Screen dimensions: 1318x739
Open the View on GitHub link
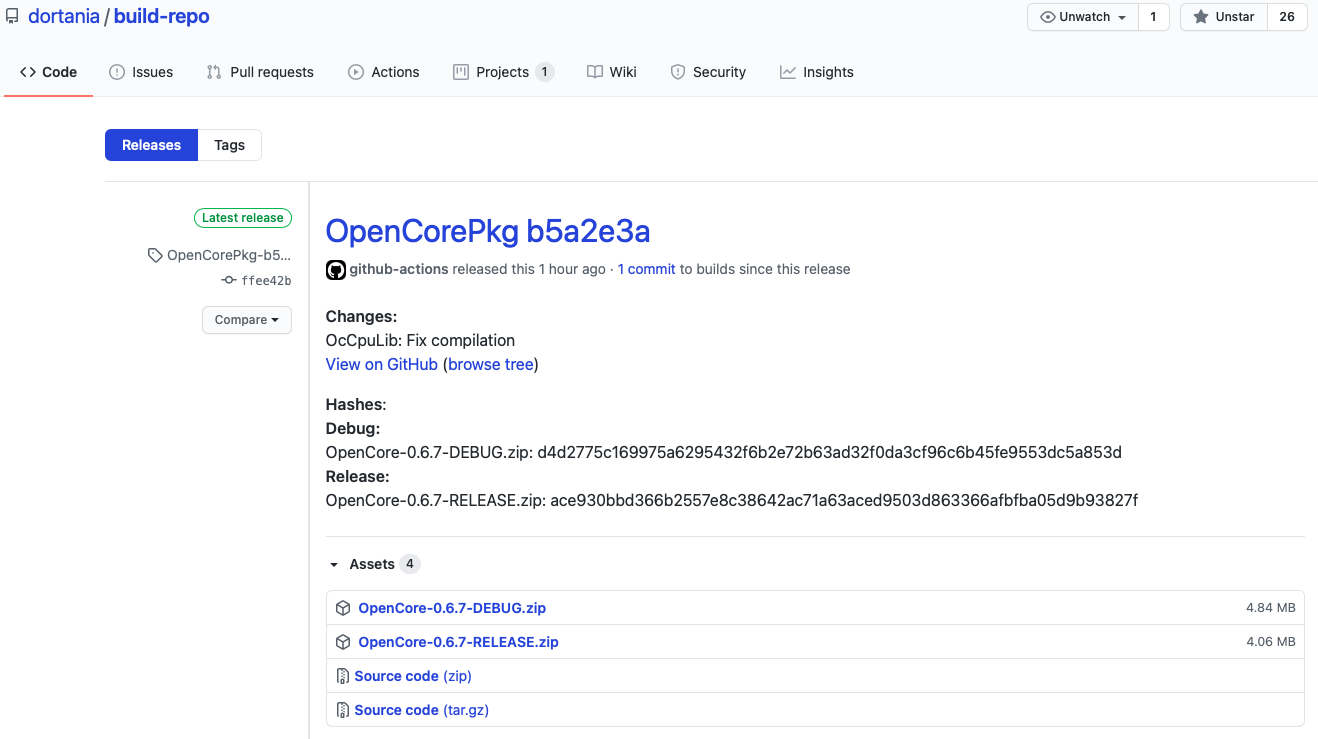pyautogui.click(x=381, y=364)
